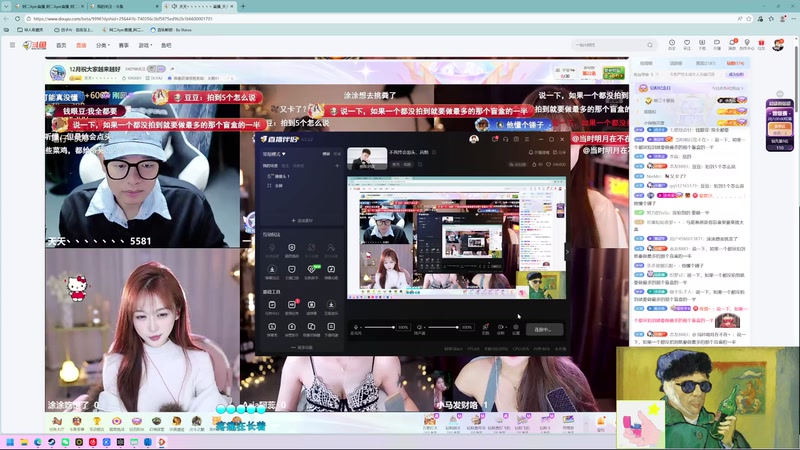Select the 全屏 source item
Viewport: 800px width, 450px height.
[x=275, y=186]
